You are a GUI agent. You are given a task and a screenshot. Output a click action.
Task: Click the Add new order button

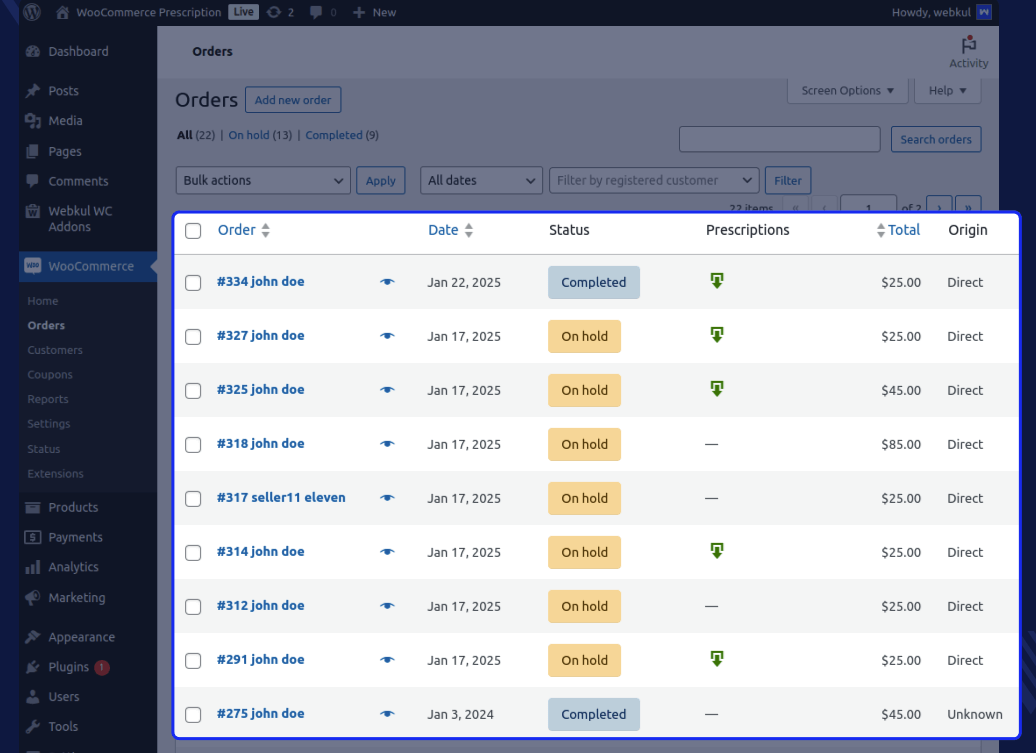pyautogui.click(x=293, y=100)
